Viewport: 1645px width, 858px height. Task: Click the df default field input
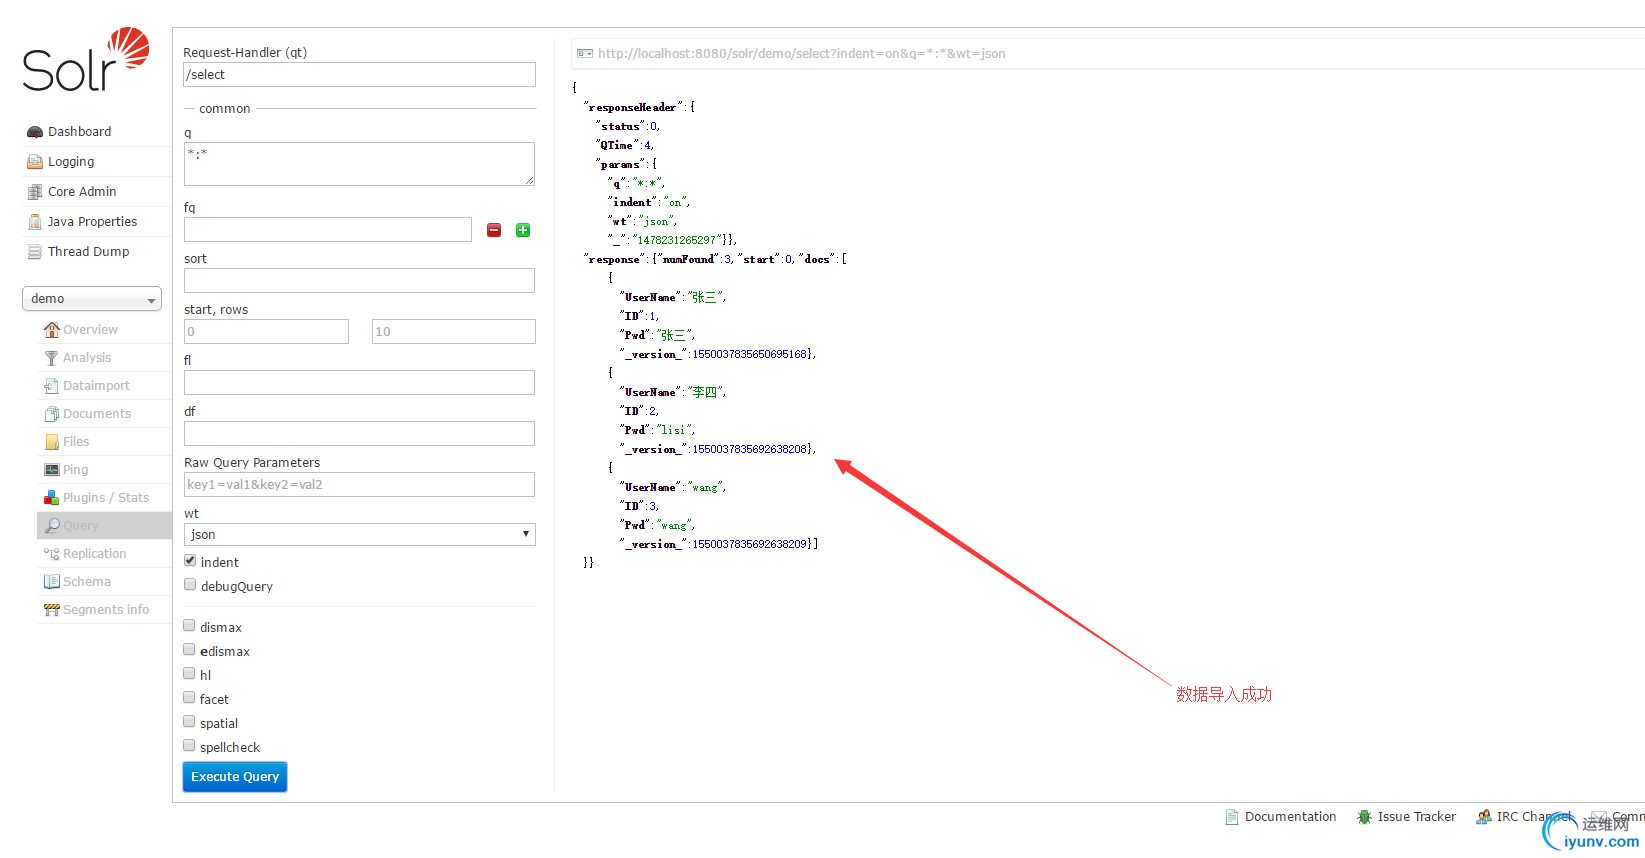(360, 434)
